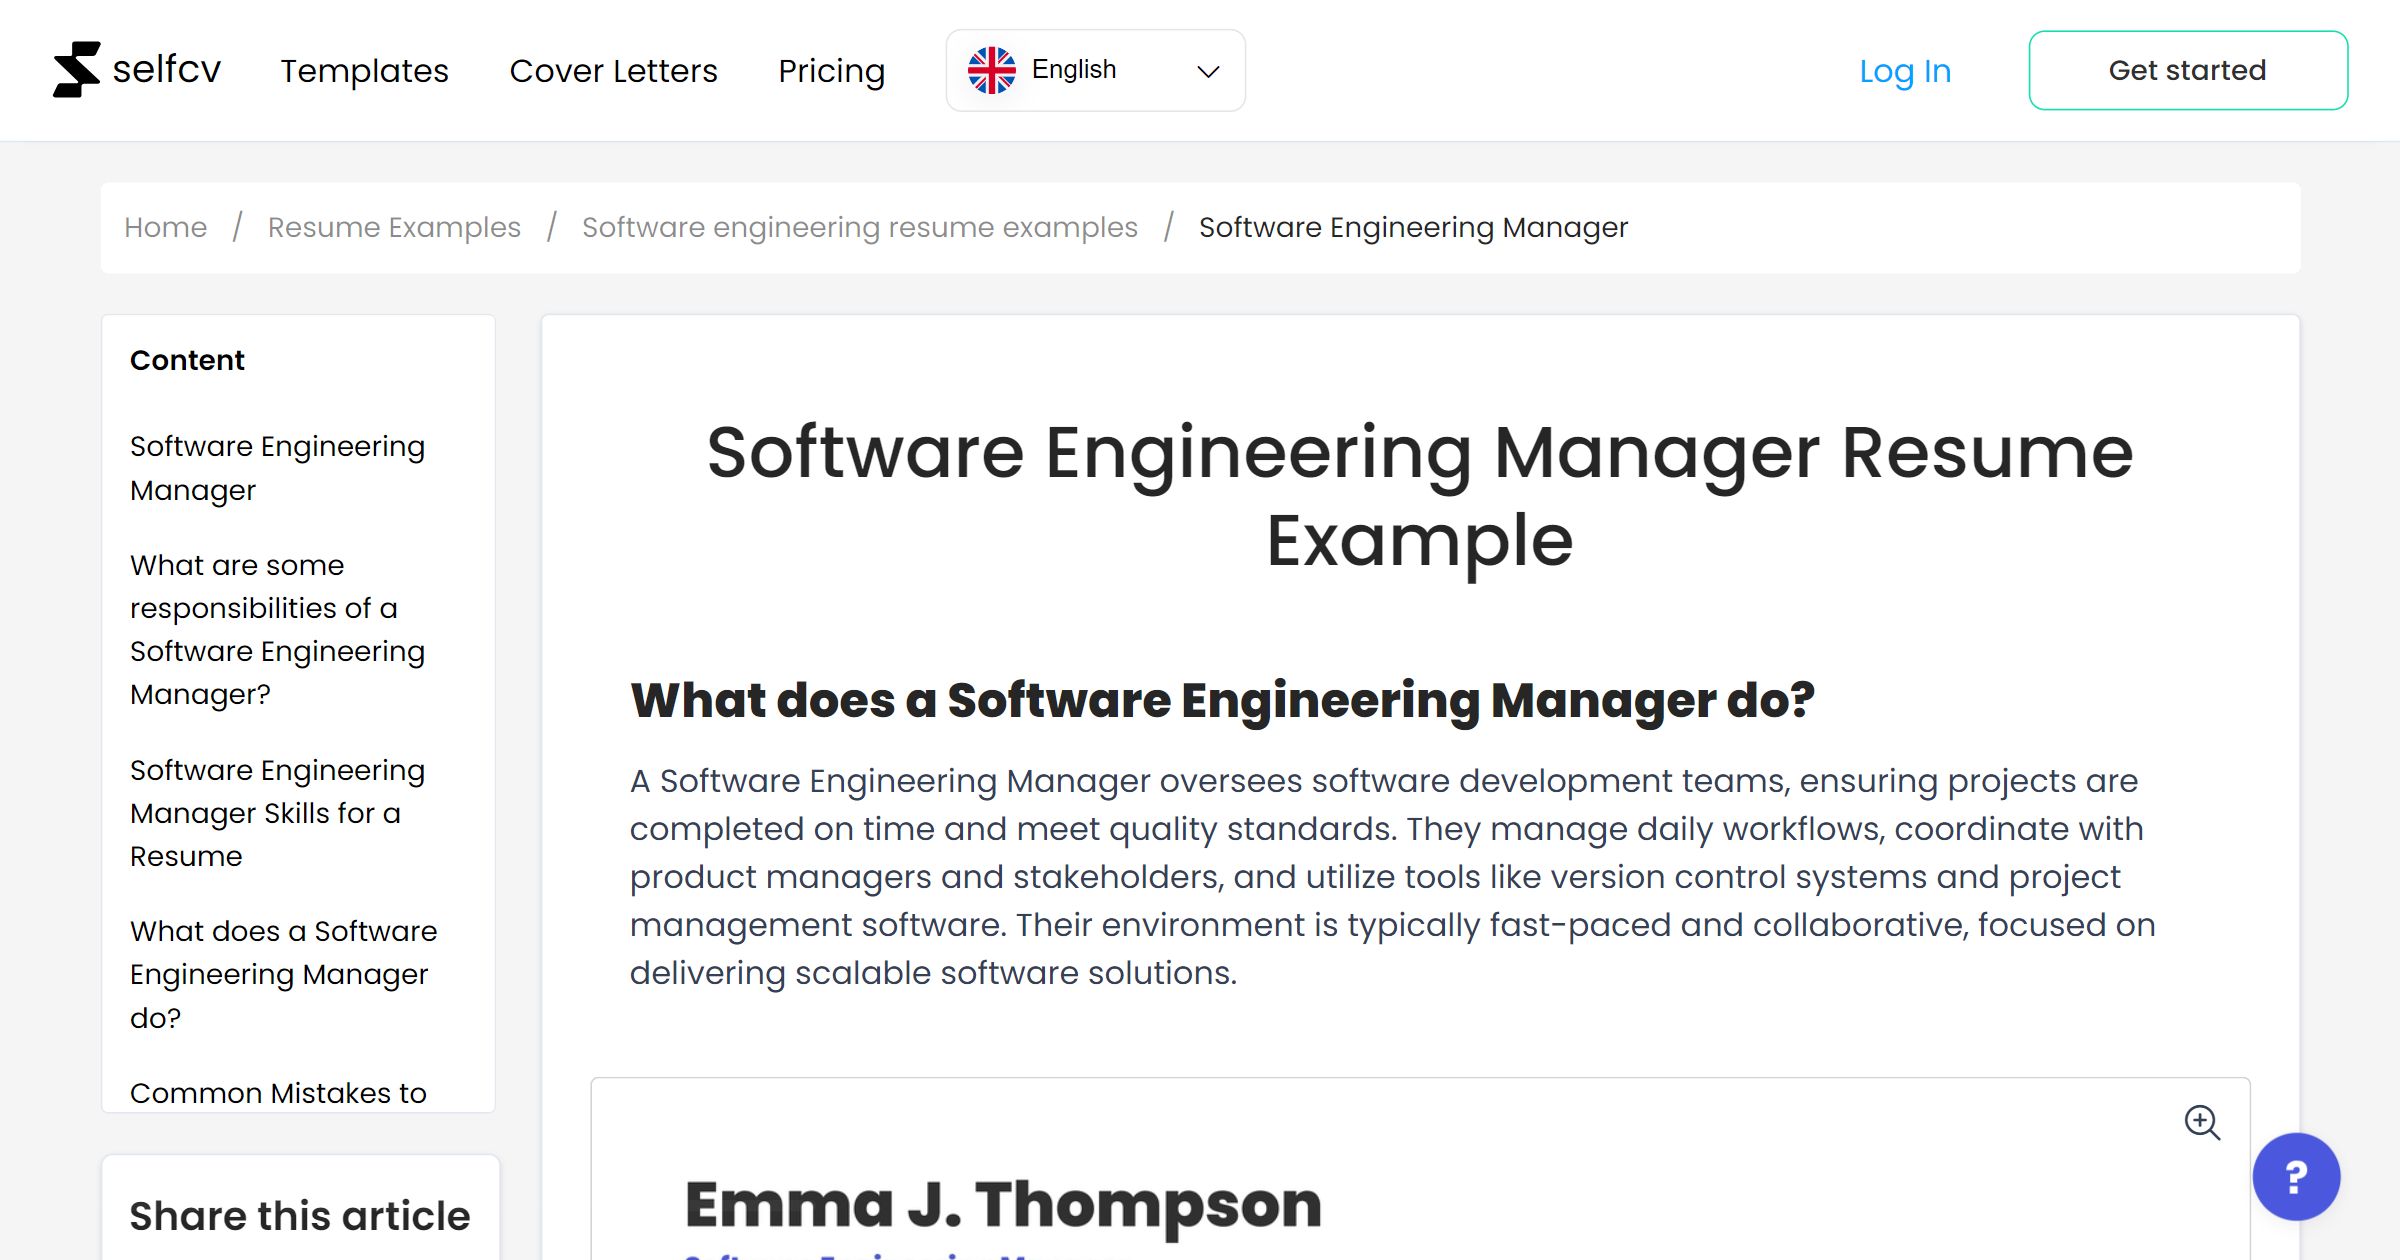Click the paragraph describing Software Engineering Manager role
2400x1260 pixels.
pyautogui.click(x=1393, y=876)
